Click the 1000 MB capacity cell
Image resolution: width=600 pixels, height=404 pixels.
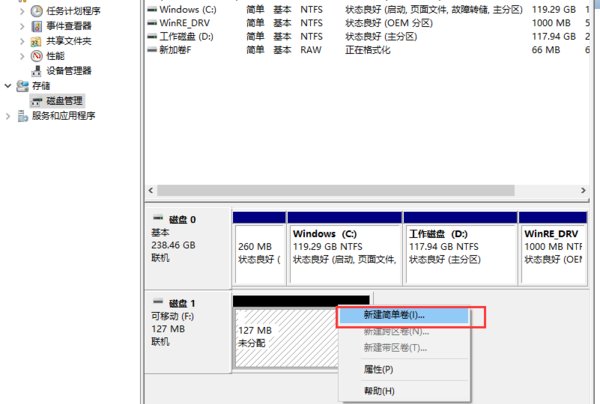pyautogui.click(x=551, y=23)
